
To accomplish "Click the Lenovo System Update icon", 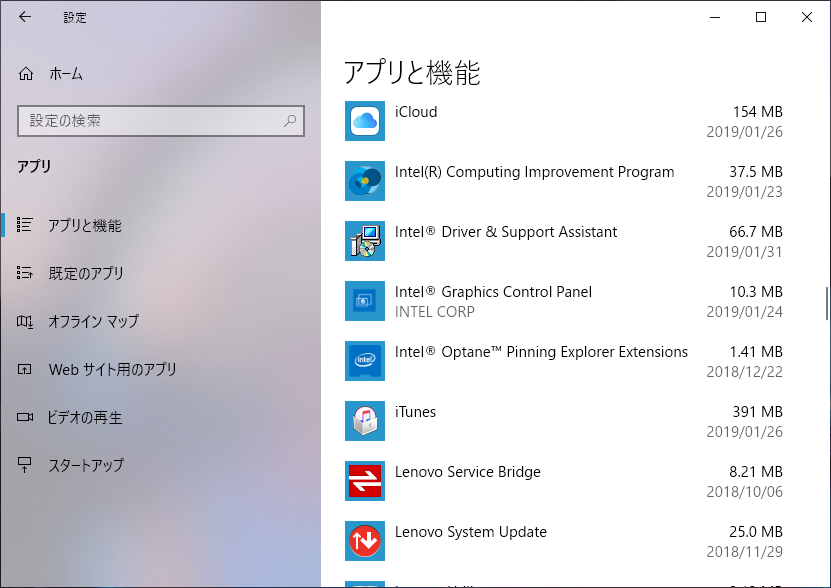I will 365,540.
